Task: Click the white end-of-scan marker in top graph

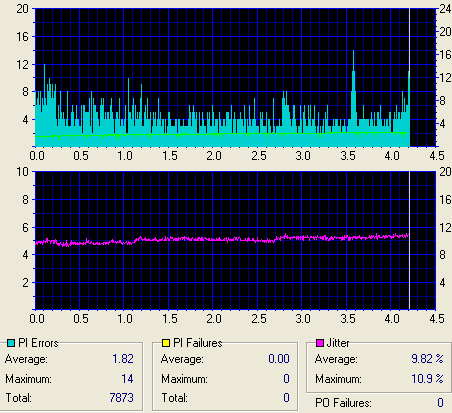Action: click(x=409, y=77)
